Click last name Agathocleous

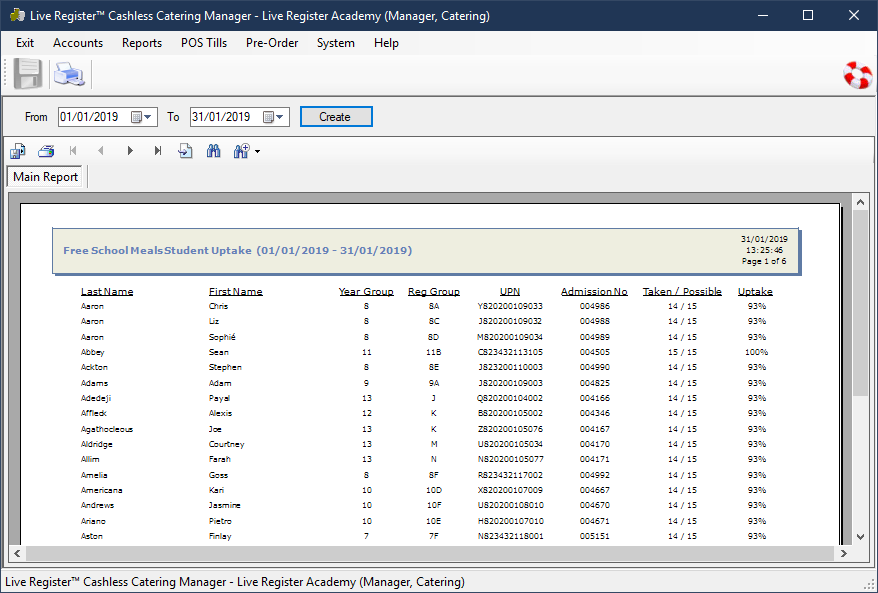107,429
